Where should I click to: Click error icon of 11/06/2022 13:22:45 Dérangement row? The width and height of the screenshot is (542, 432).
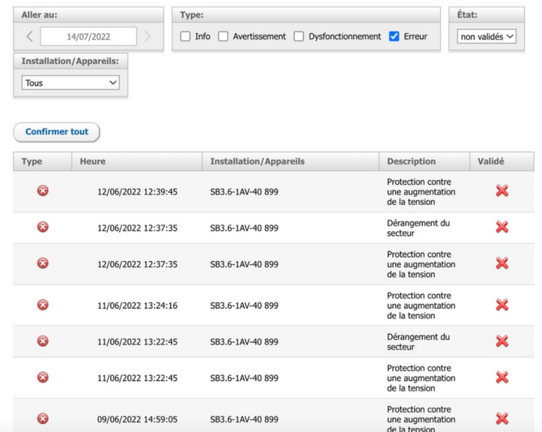(43, 341)
